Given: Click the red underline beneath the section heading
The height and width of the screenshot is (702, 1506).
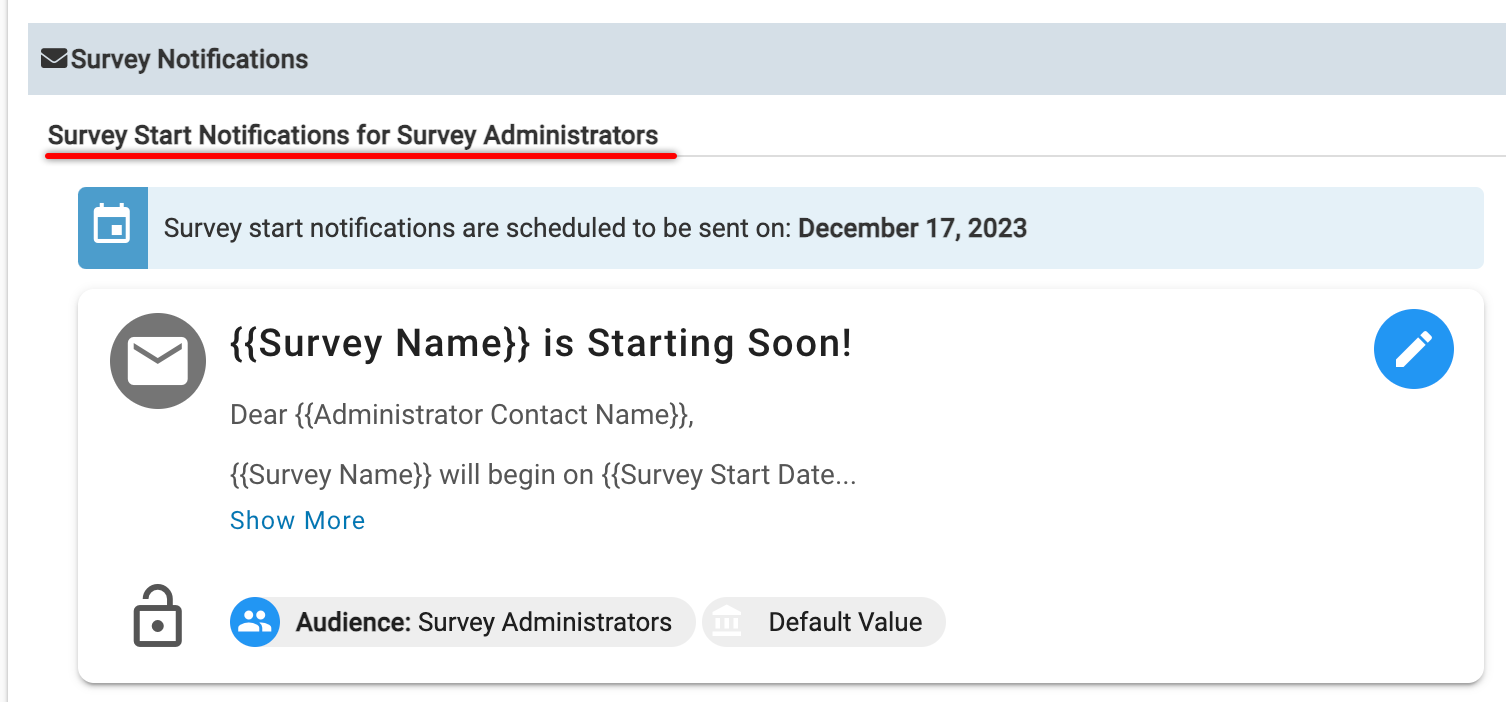Looking at the screenshot, I should coord(361,155).
